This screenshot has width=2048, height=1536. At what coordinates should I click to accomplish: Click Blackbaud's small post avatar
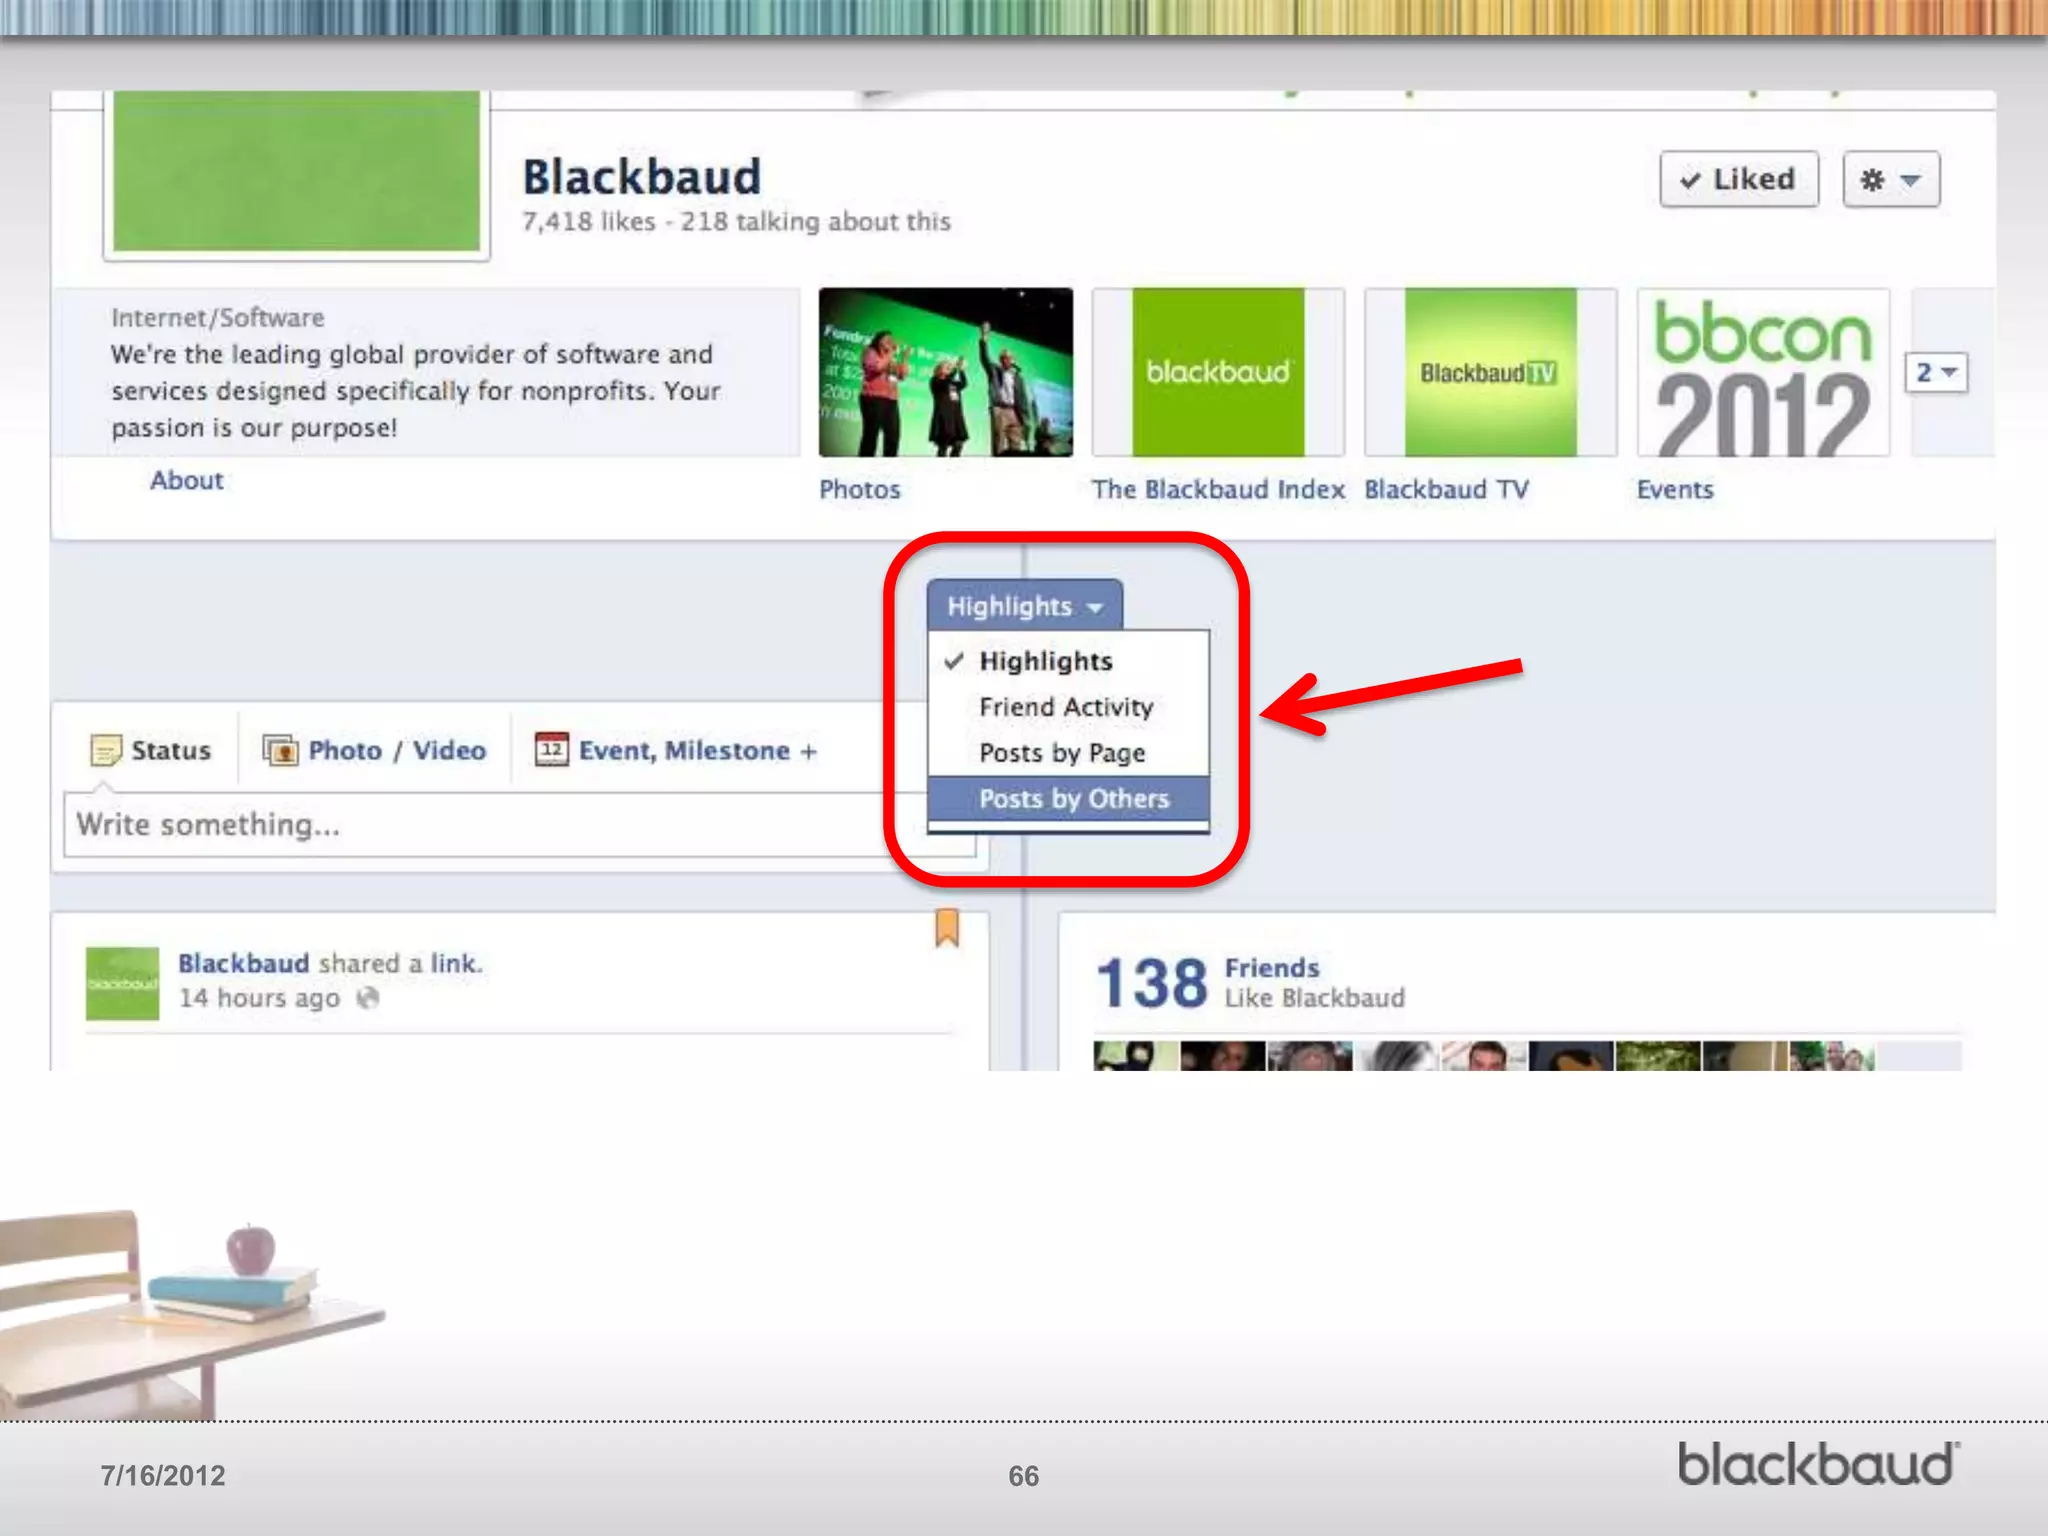point(122,983)
